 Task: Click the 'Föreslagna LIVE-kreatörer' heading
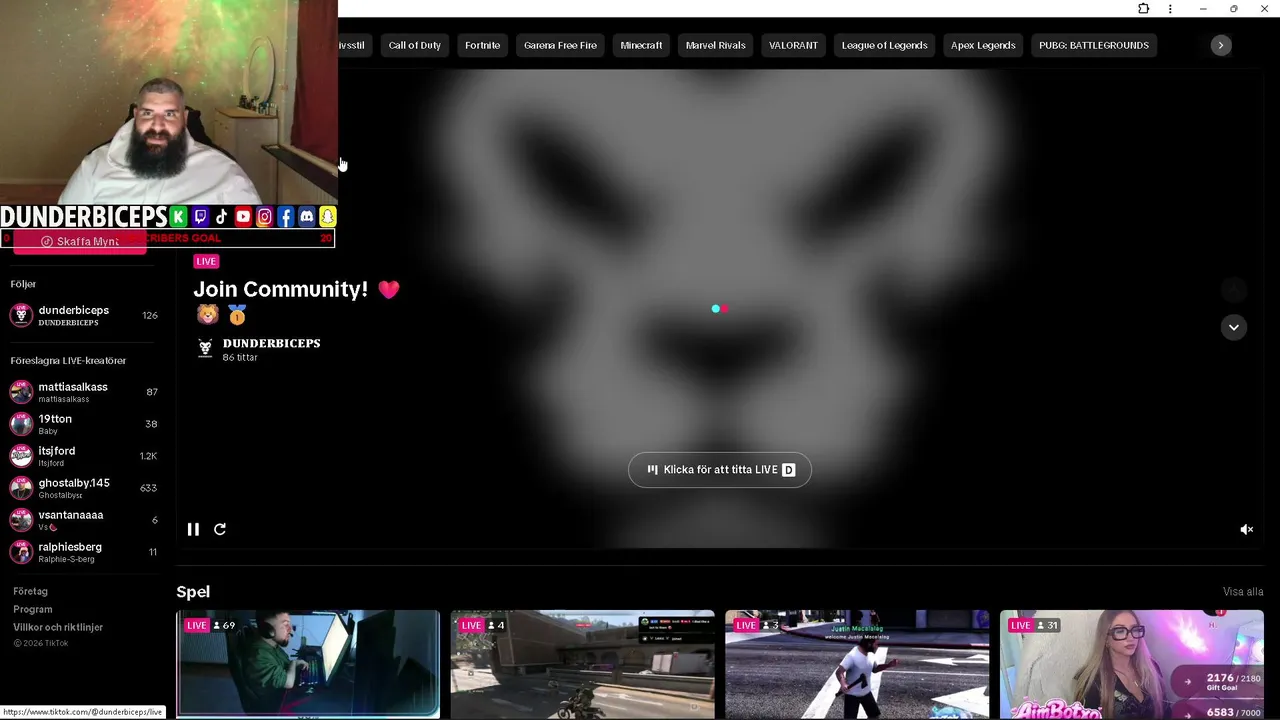coord(68,360)
